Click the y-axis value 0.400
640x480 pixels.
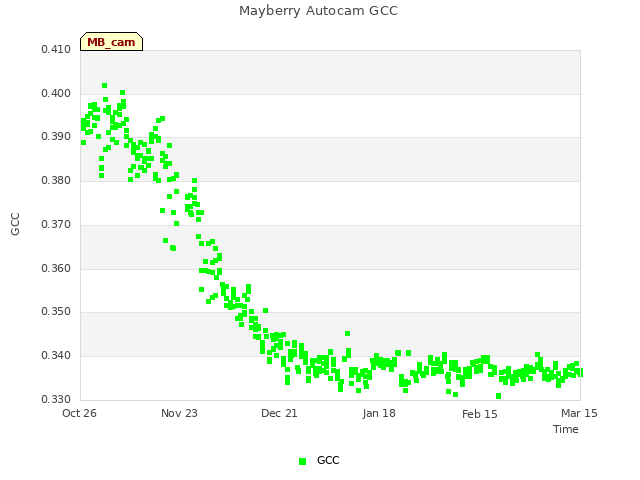pyautogui.click(x=56, y=93)
